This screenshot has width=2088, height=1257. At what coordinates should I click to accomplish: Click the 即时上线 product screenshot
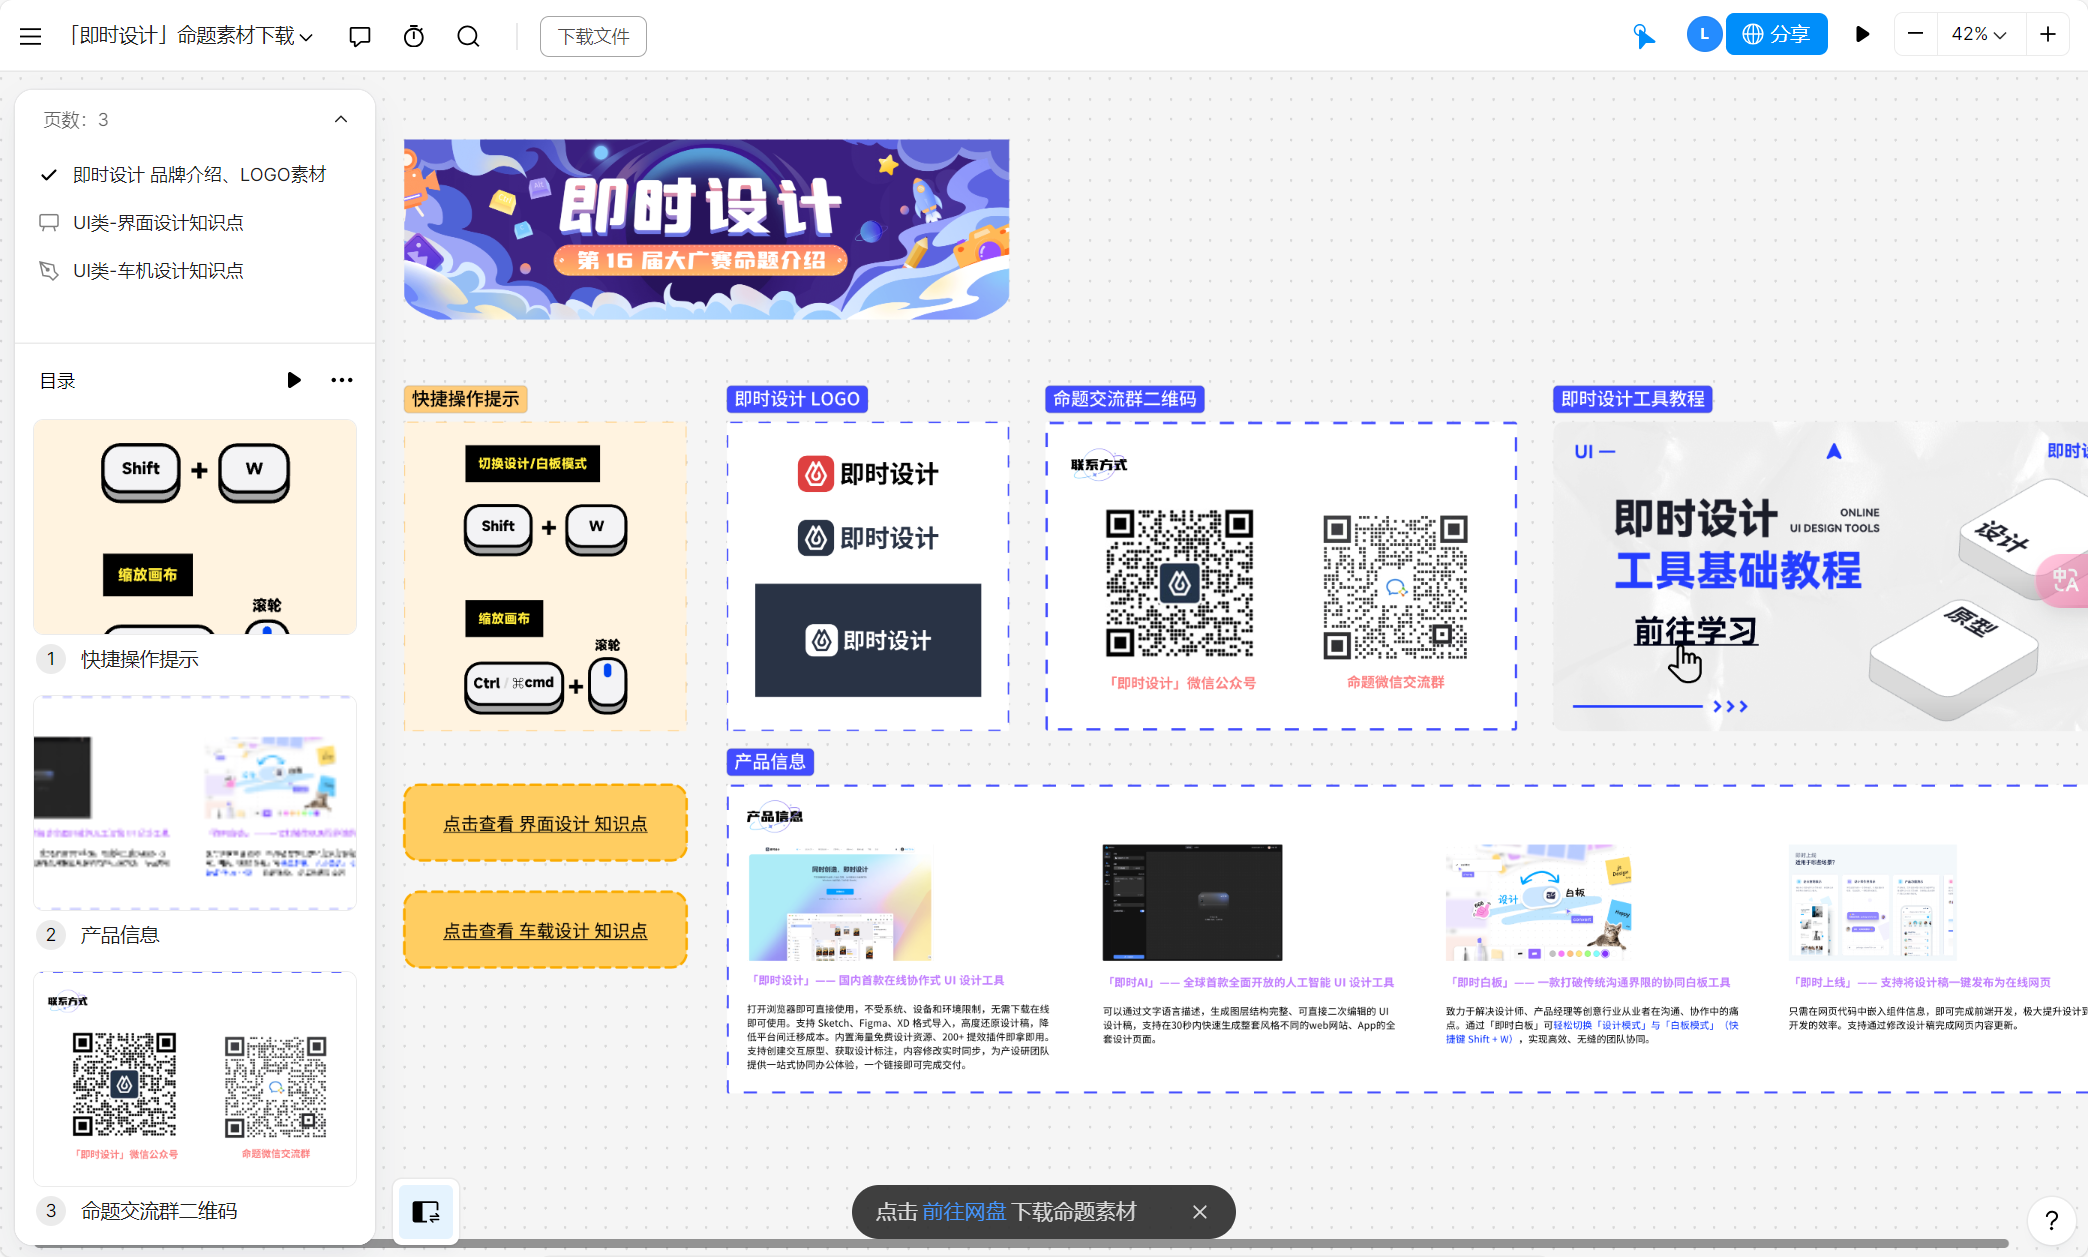coord(1872,903)
